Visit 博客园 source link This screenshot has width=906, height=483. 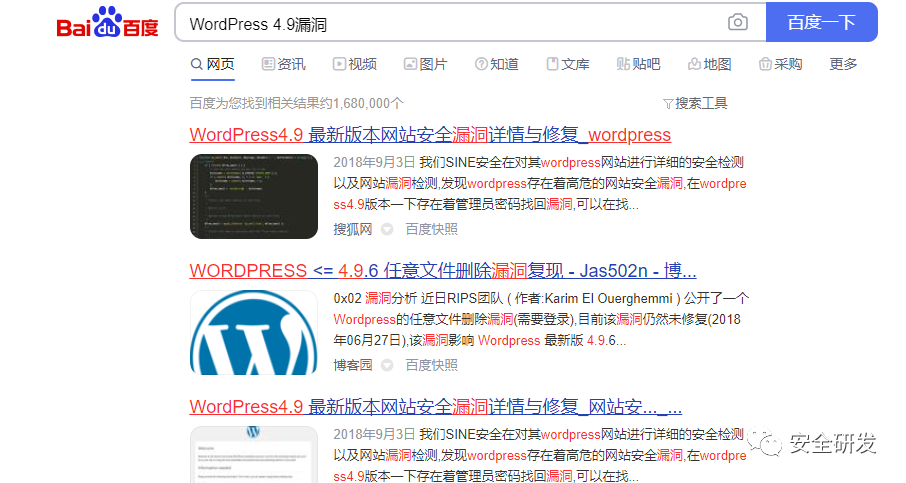click(352, 365)
